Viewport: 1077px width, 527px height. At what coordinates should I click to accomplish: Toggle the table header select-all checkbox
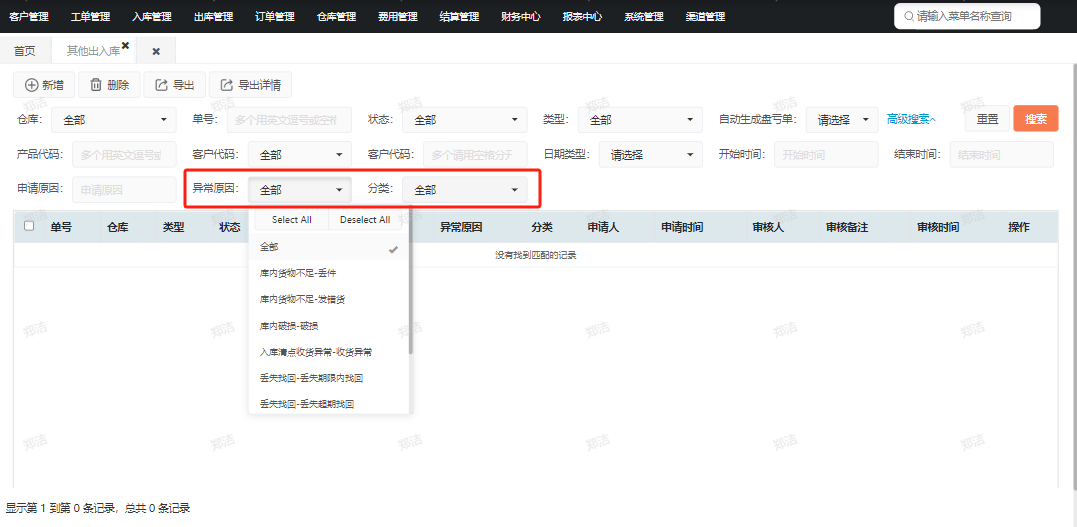29,226
